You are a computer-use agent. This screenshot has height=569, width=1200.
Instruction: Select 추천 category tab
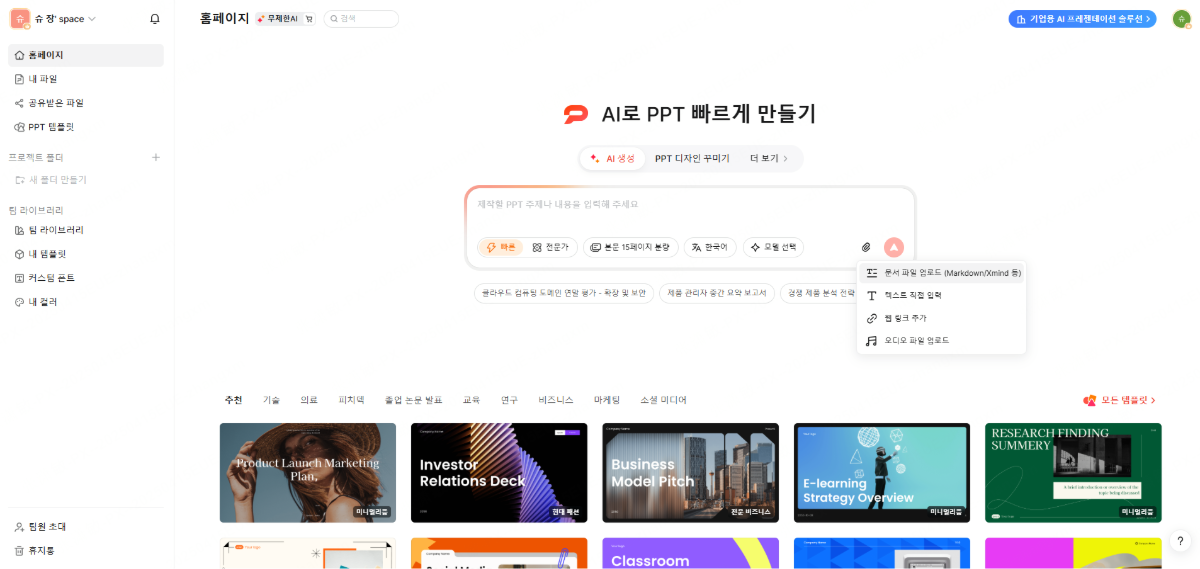233,400
